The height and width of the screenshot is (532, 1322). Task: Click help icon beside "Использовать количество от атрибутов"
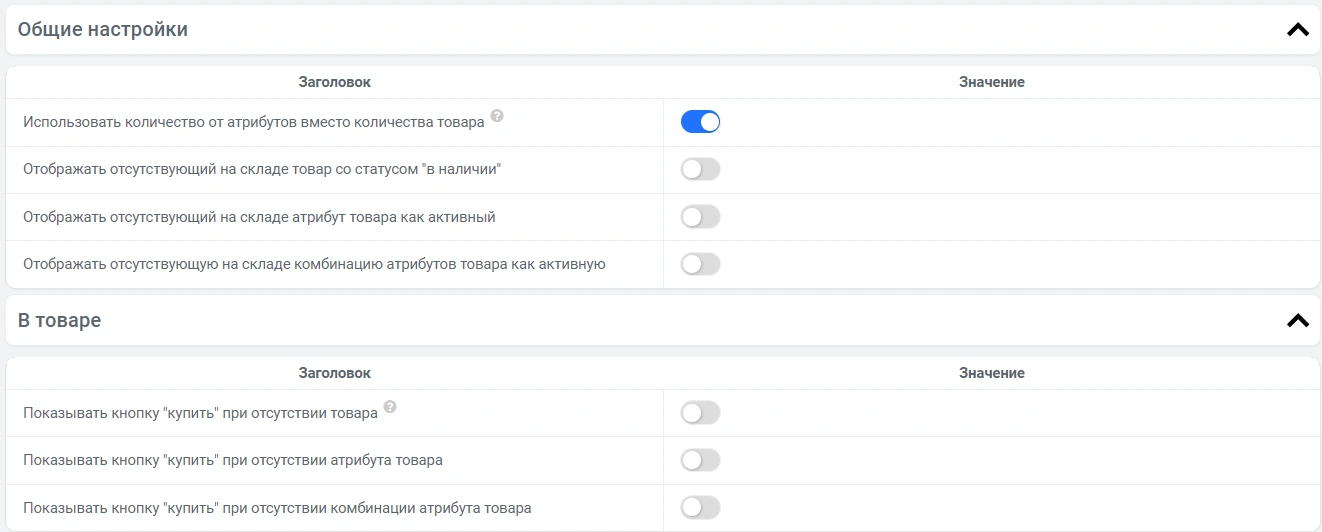[497, 116]
